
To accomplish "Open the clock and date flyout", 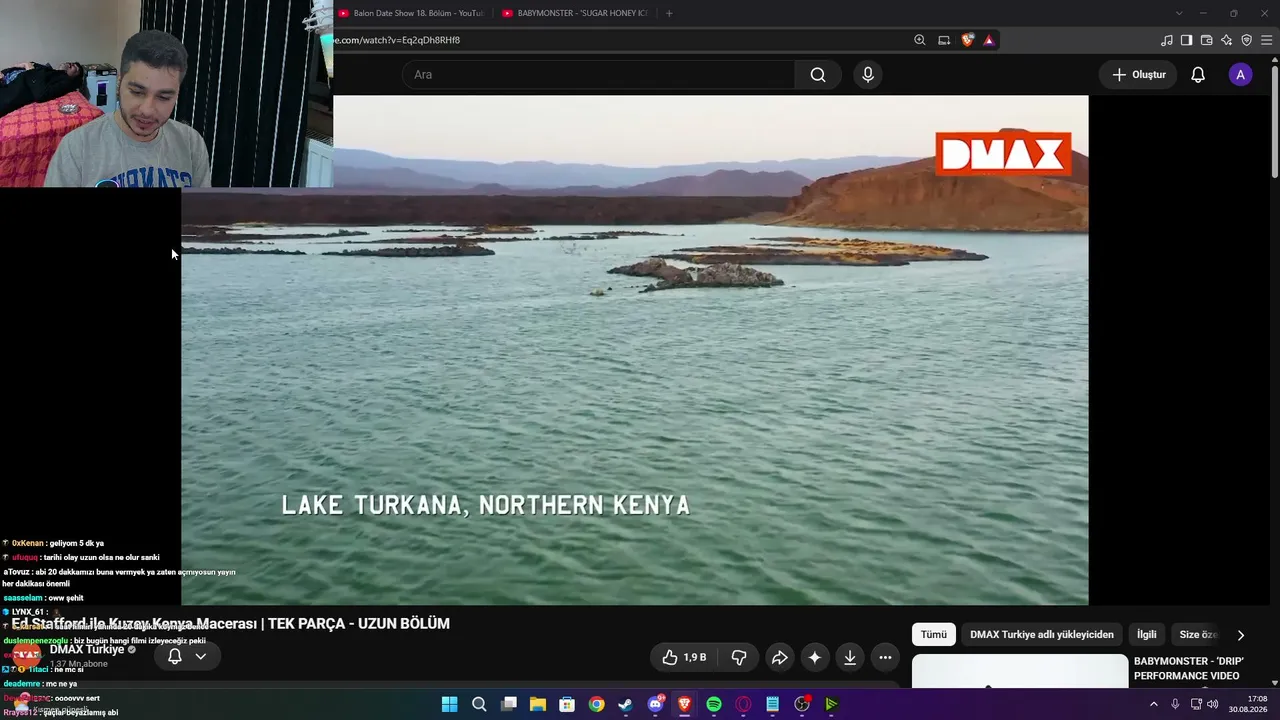I will click(1248, 704).
